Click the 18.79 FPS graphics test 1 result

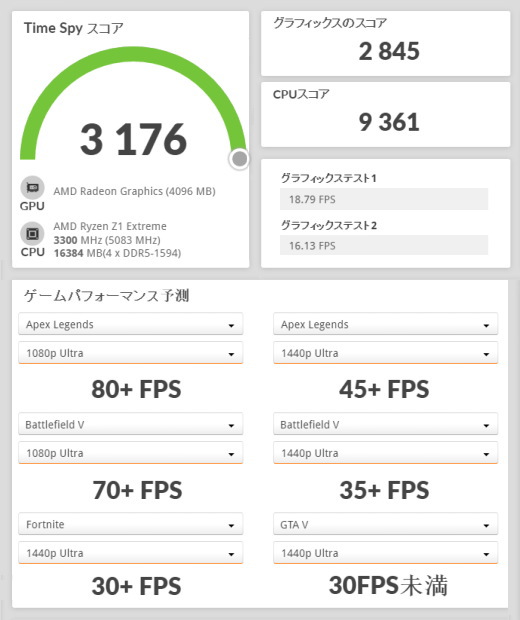pyautogui.click(x=384, y=199)
